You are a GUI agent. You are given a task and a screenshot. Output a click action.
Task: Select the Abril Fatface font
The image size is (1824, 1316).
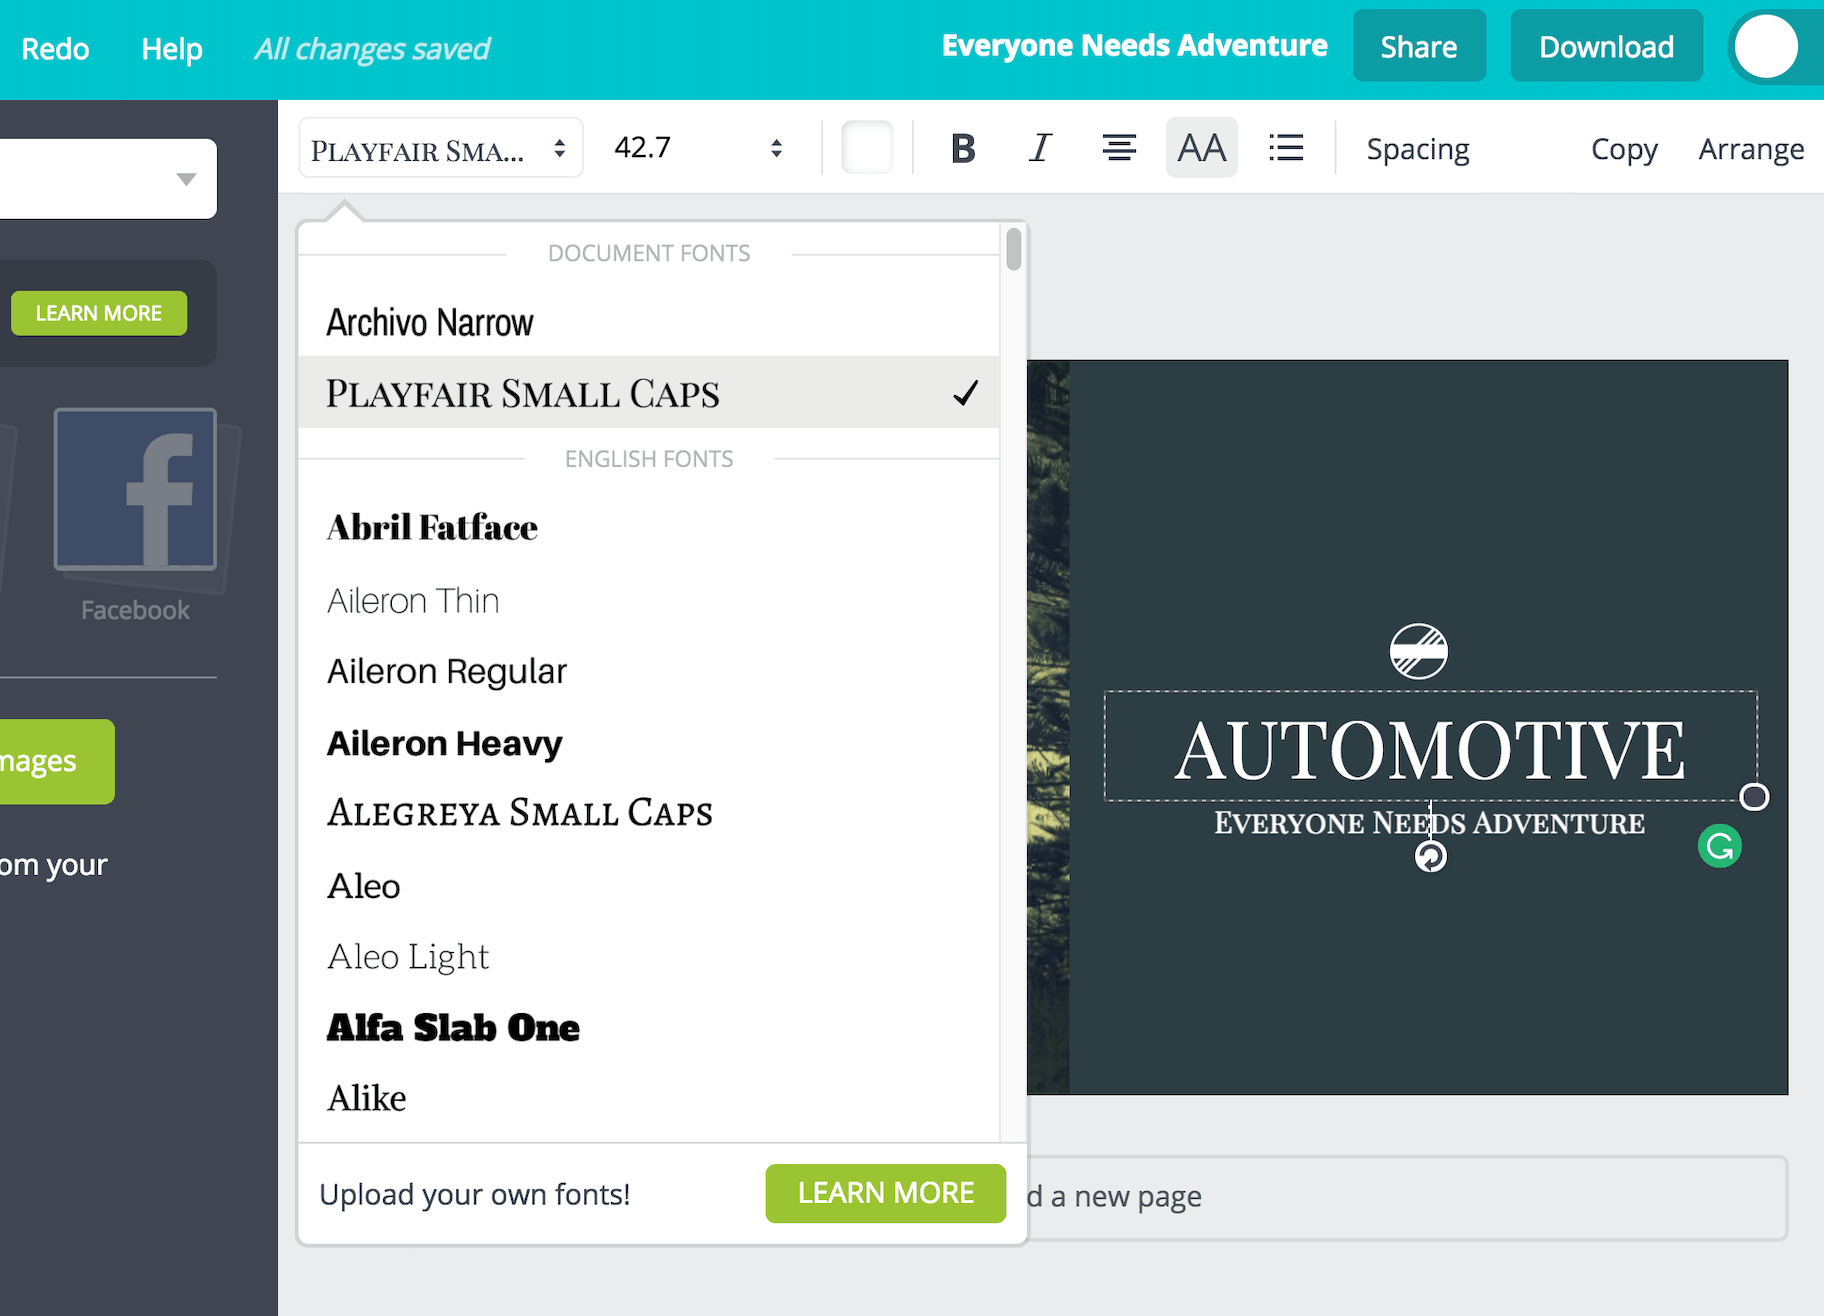432,527
